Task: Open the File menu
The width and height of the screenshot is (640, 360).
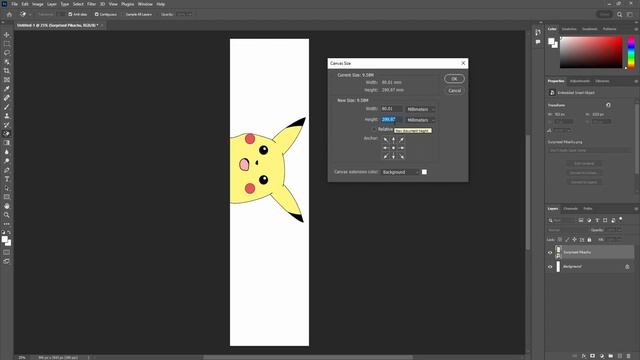Action: tap(14, 4)
